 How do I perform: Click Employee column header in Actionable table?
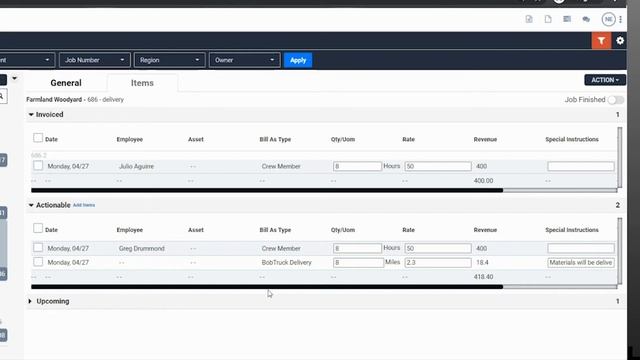(130, 230)
